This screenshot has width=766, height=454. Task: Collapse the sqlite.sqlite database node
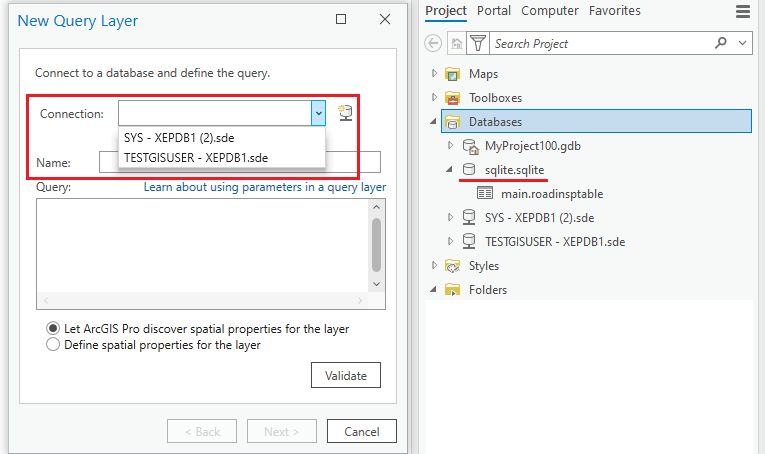449,169
